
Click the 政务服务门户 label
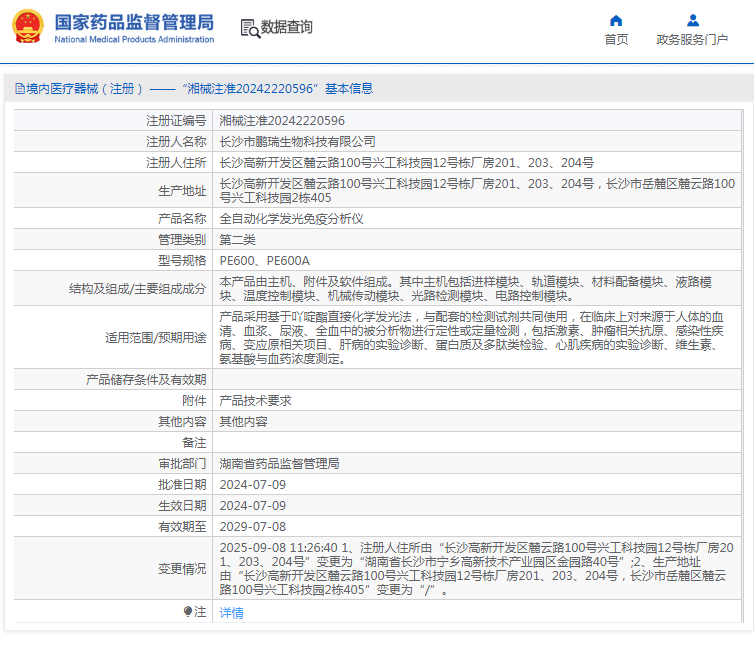(692, 39)
